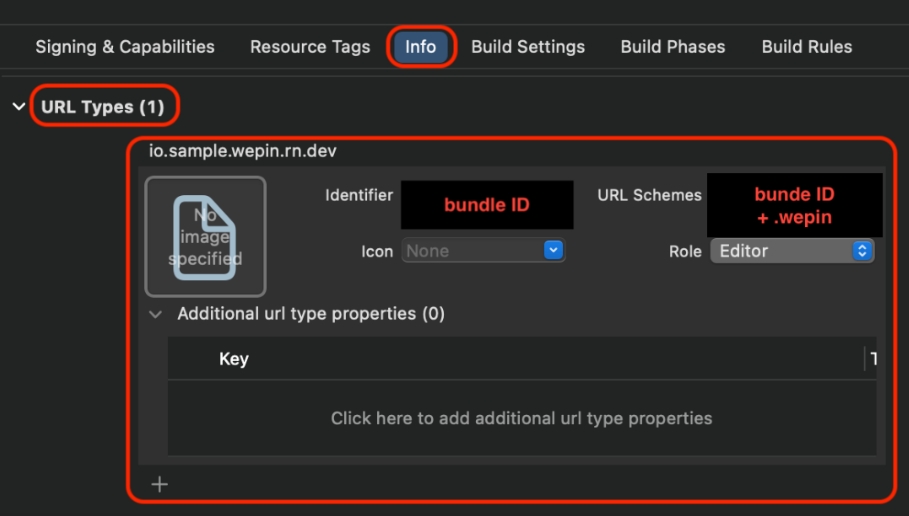Image resolution: width=909 pixels, height=516 pixels.
Task: Collapse the URL Types section chevron
Action: click(x=19, y=107)
